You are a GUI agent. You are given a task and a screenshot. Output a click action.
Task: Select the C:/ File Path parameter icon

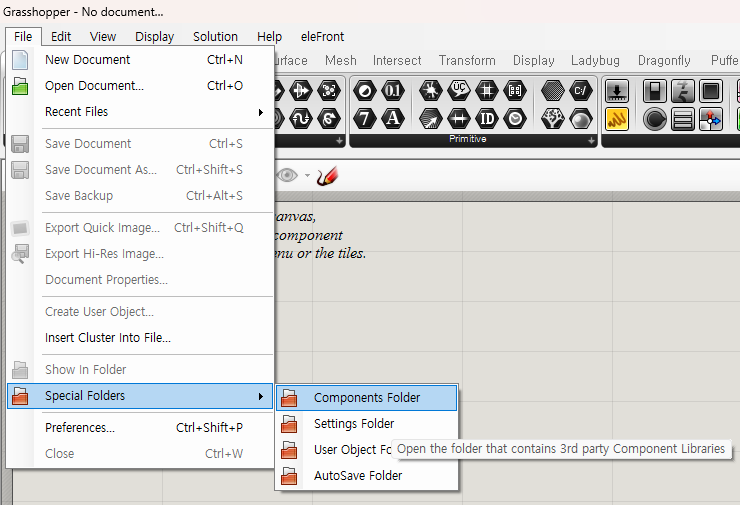pyautogui.click(x=580, y=91)
